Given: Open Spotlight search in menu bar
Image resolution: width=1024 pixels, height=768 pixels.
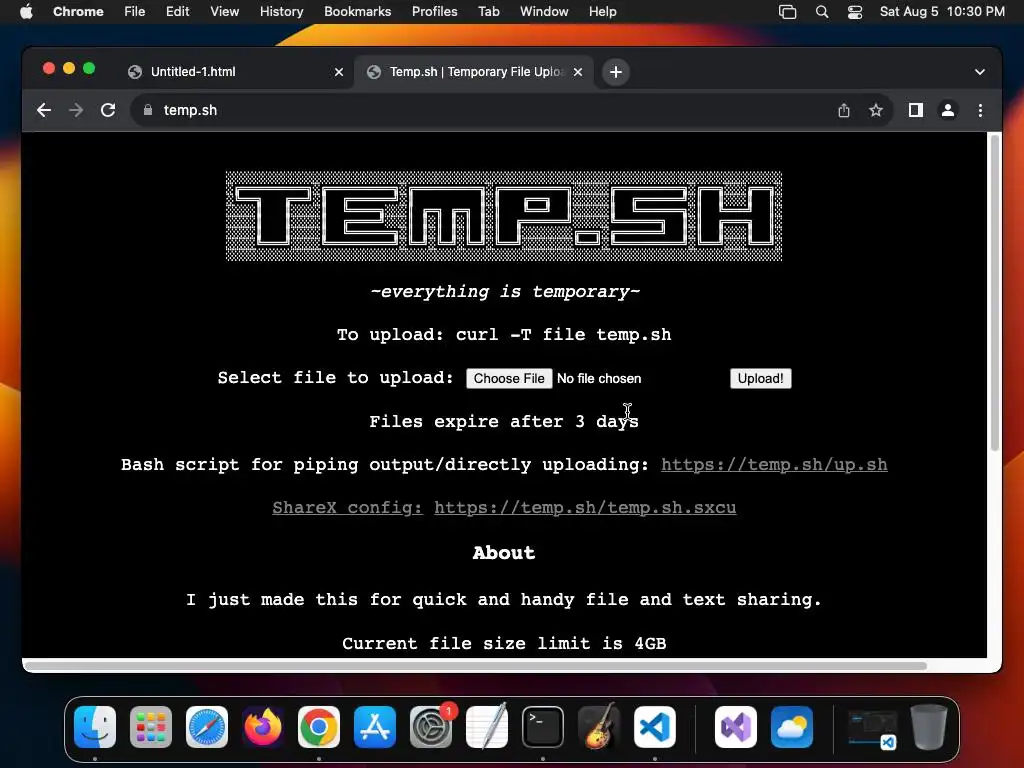Looking at the screenshot, I should pyautogui.click(x=822, y=12).
